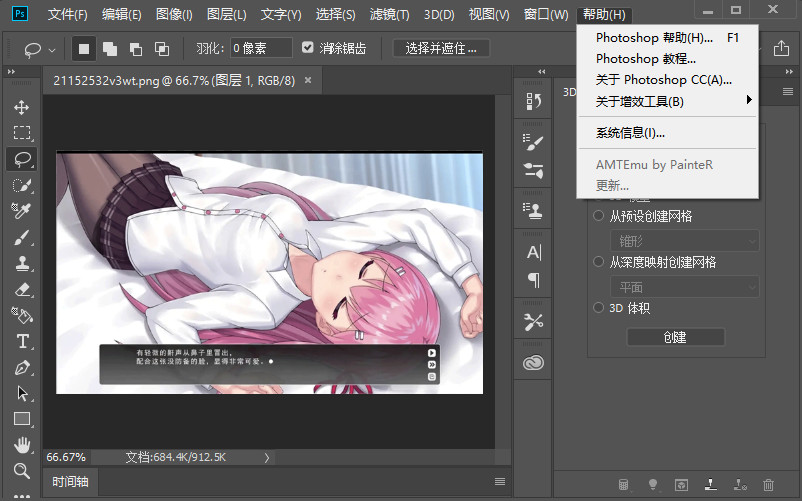This screenshot has width=802, height=501.
Task: Open the 图层(L) menu
Action: point(227,15)
